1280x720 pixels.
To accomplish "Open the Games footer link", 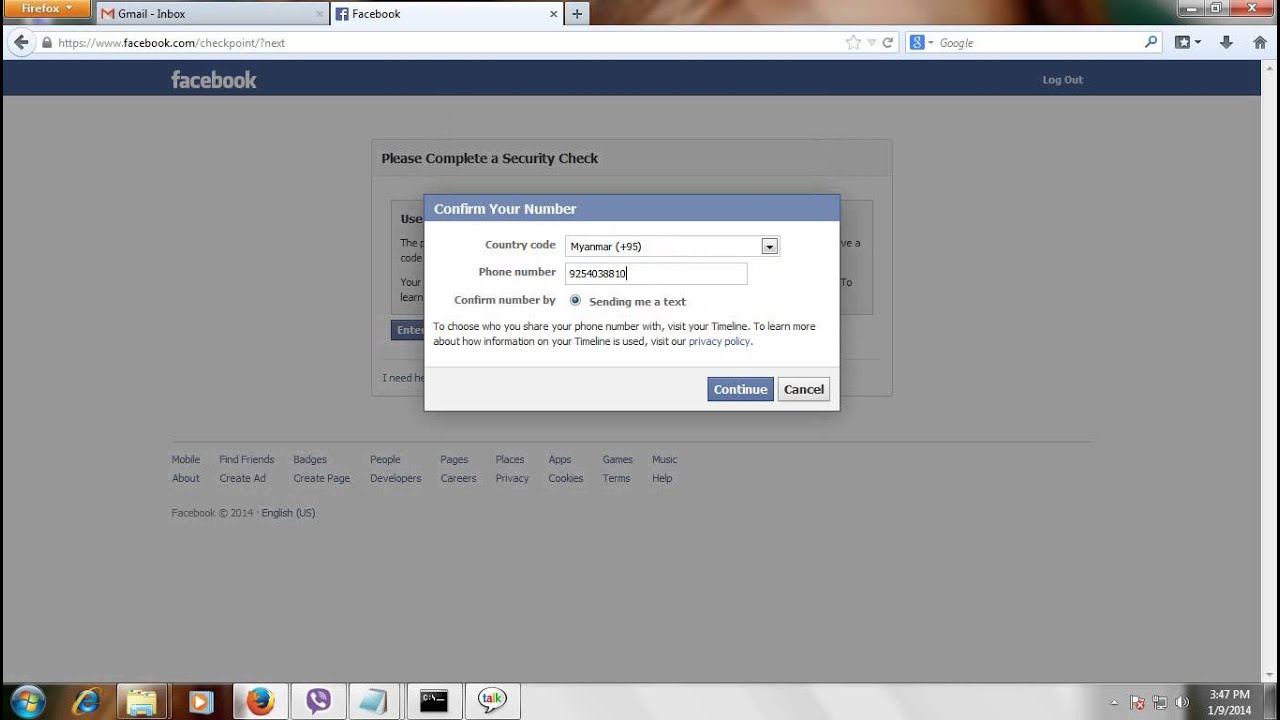I will click(x=618, y=460).
